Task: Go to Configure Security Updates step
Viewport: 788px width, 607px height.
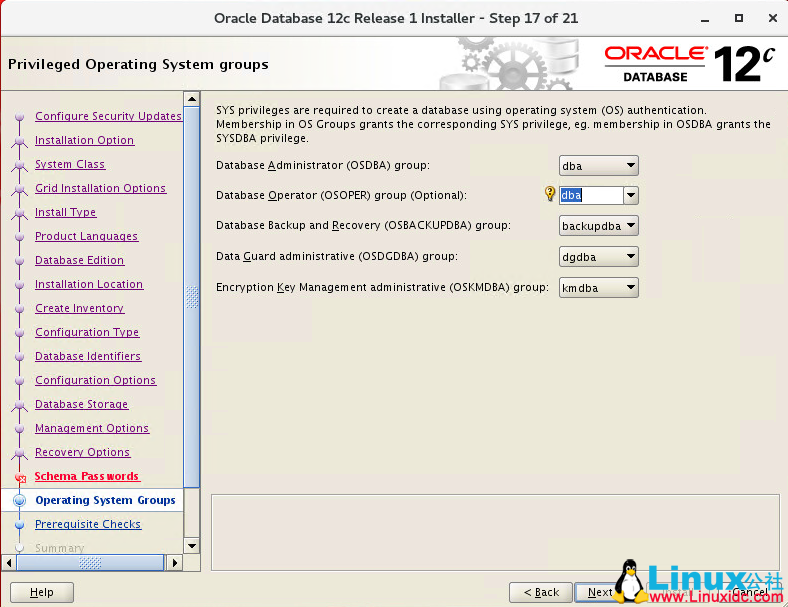Action: pos(108,116)
